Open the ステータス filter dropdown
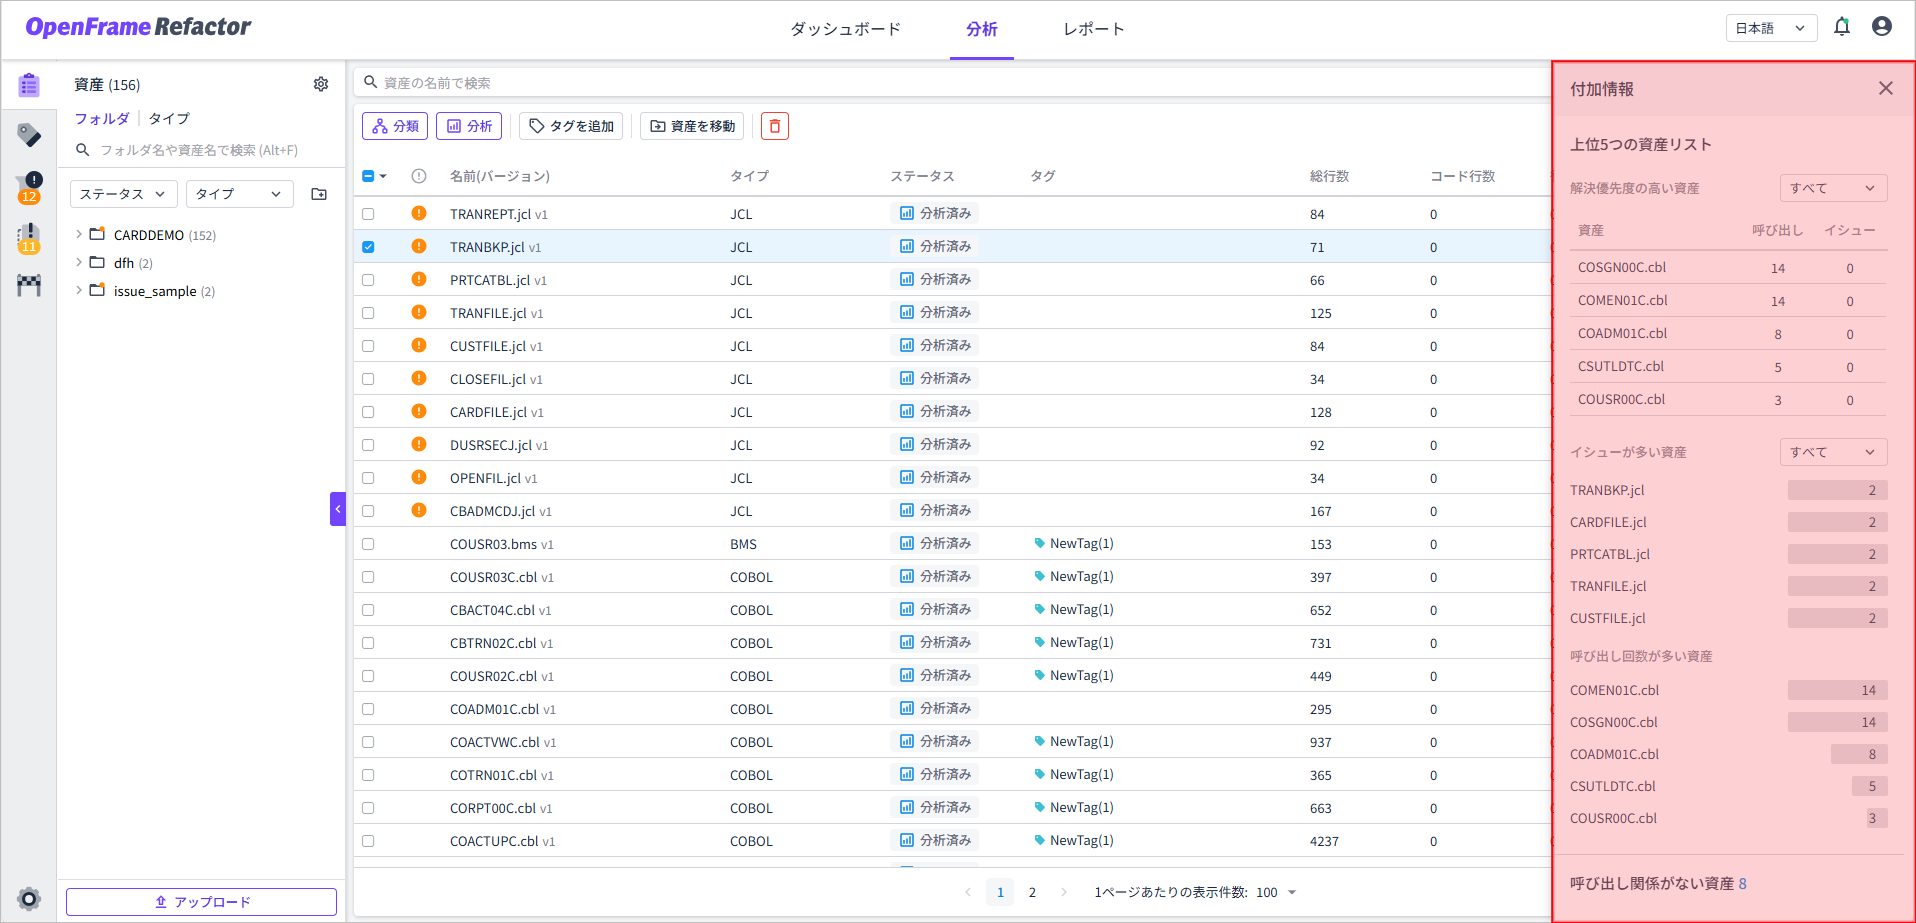 point(124,194)
